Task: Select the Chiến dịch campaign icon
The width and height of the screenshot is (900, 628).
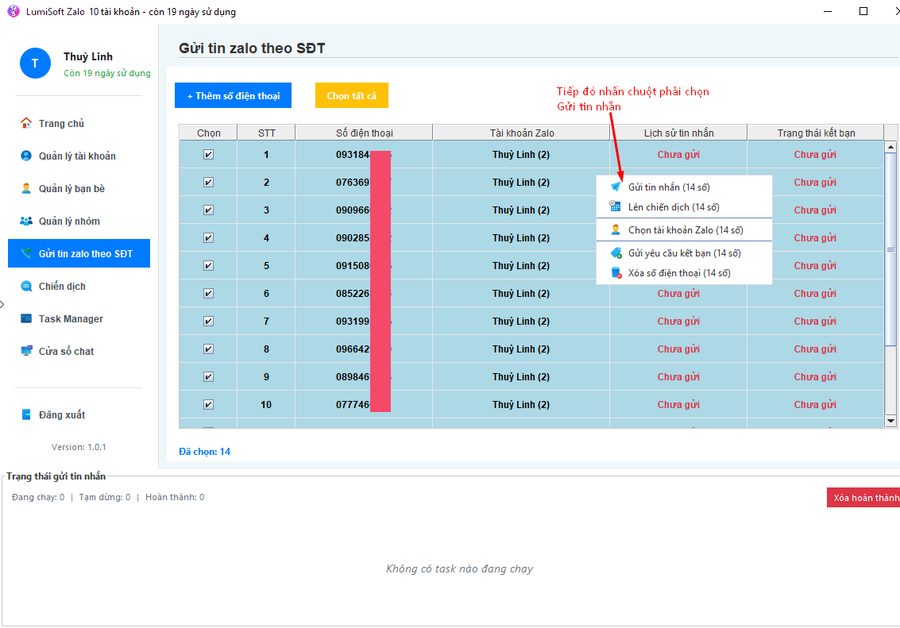Action: (x=27, y=286)
